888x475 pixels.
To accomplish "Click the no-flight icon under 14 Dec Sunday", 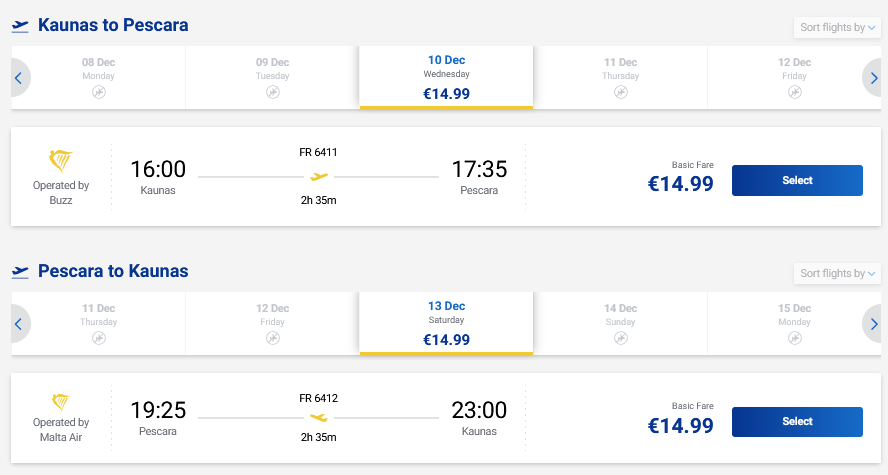I will (620, 338).
